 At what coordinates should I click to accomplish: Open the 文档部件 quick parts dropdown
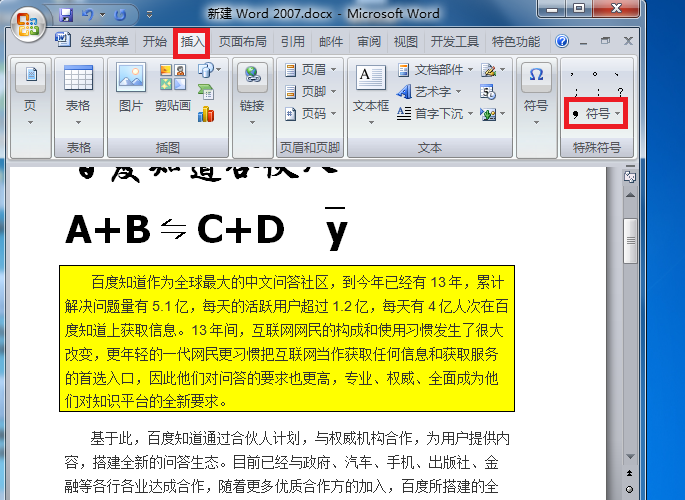436,69
